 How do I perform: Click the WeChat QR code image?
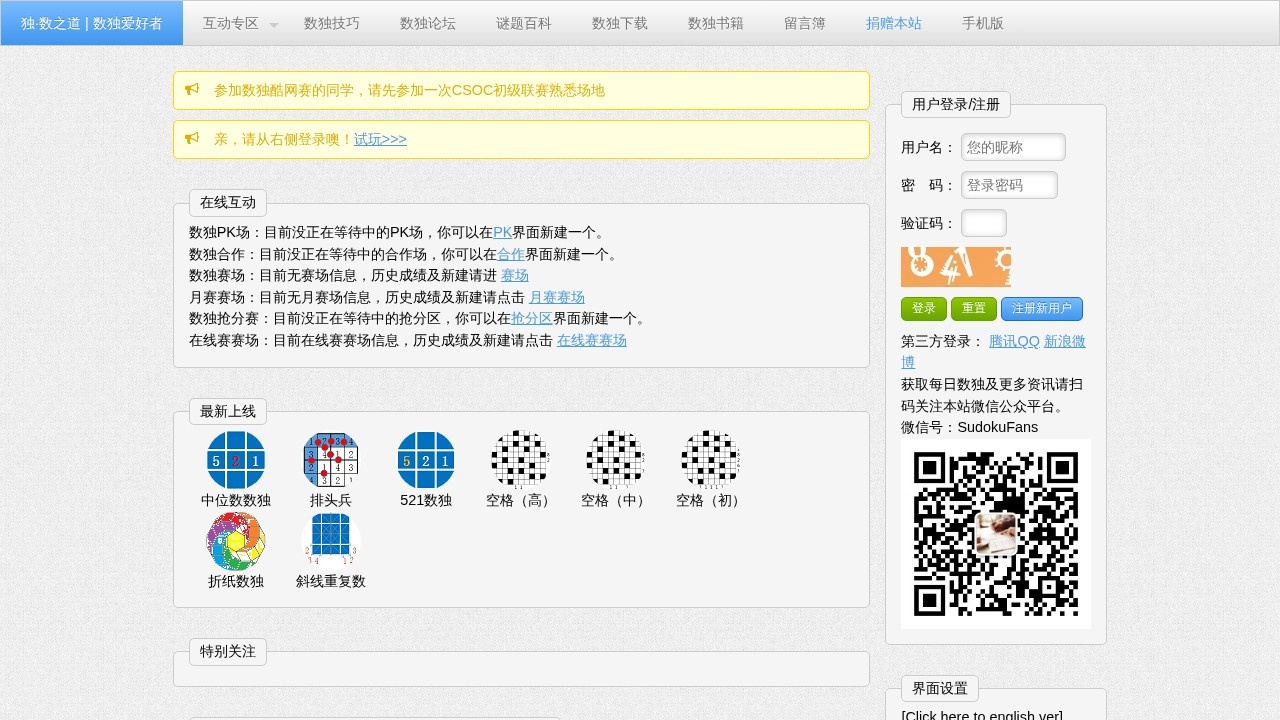995,534
